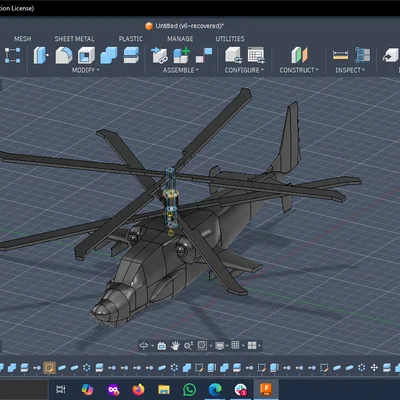Select the Joint tool icon
Viewport: 400px width, 400px height.
[x=204, y=55]
